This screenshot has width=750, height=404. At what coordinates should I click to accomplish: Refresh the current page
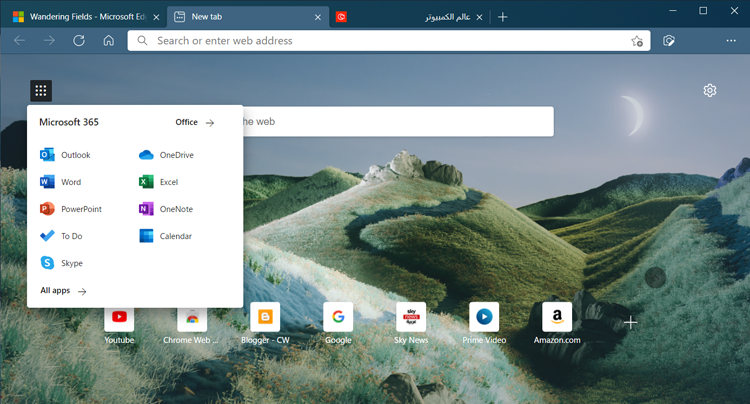(x=79, y=41)
